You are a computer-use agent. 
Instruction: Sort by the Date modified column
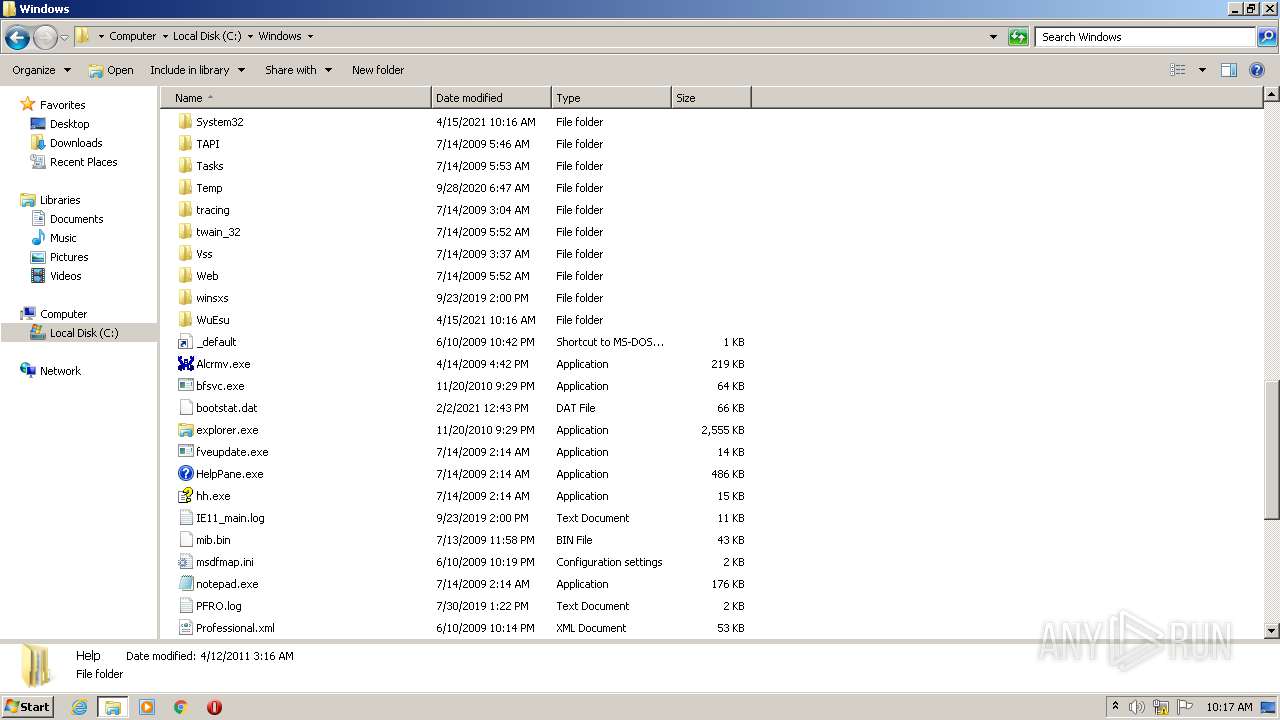pyautogui.click(x=491, y=98)
